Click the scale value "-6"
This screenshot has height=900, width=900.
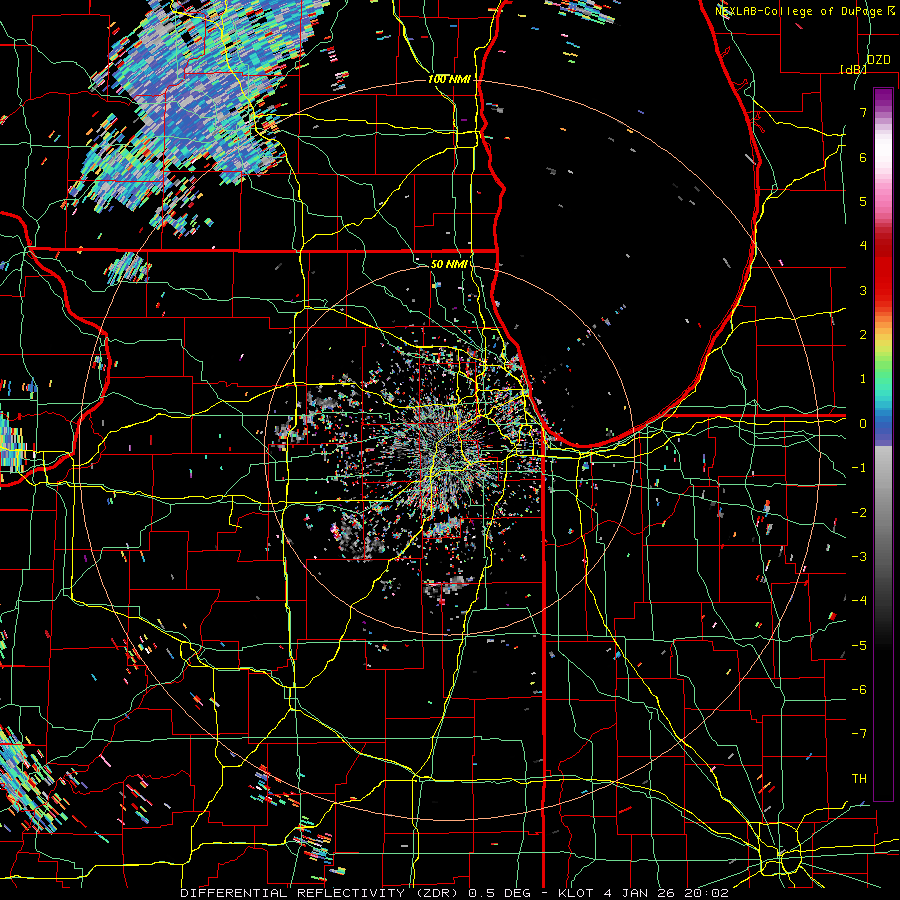(859, 690)
